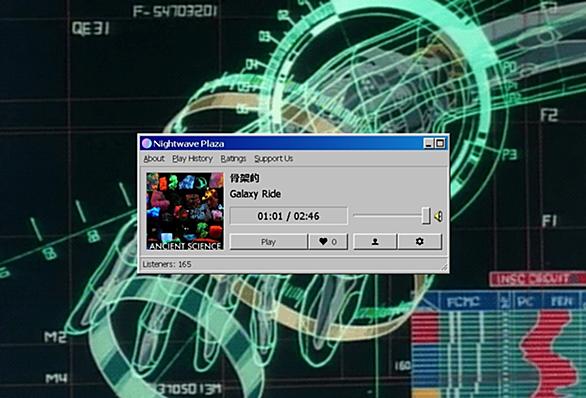586x398 pixels.
Task: Start playback with the Play button
Action: 268,241
